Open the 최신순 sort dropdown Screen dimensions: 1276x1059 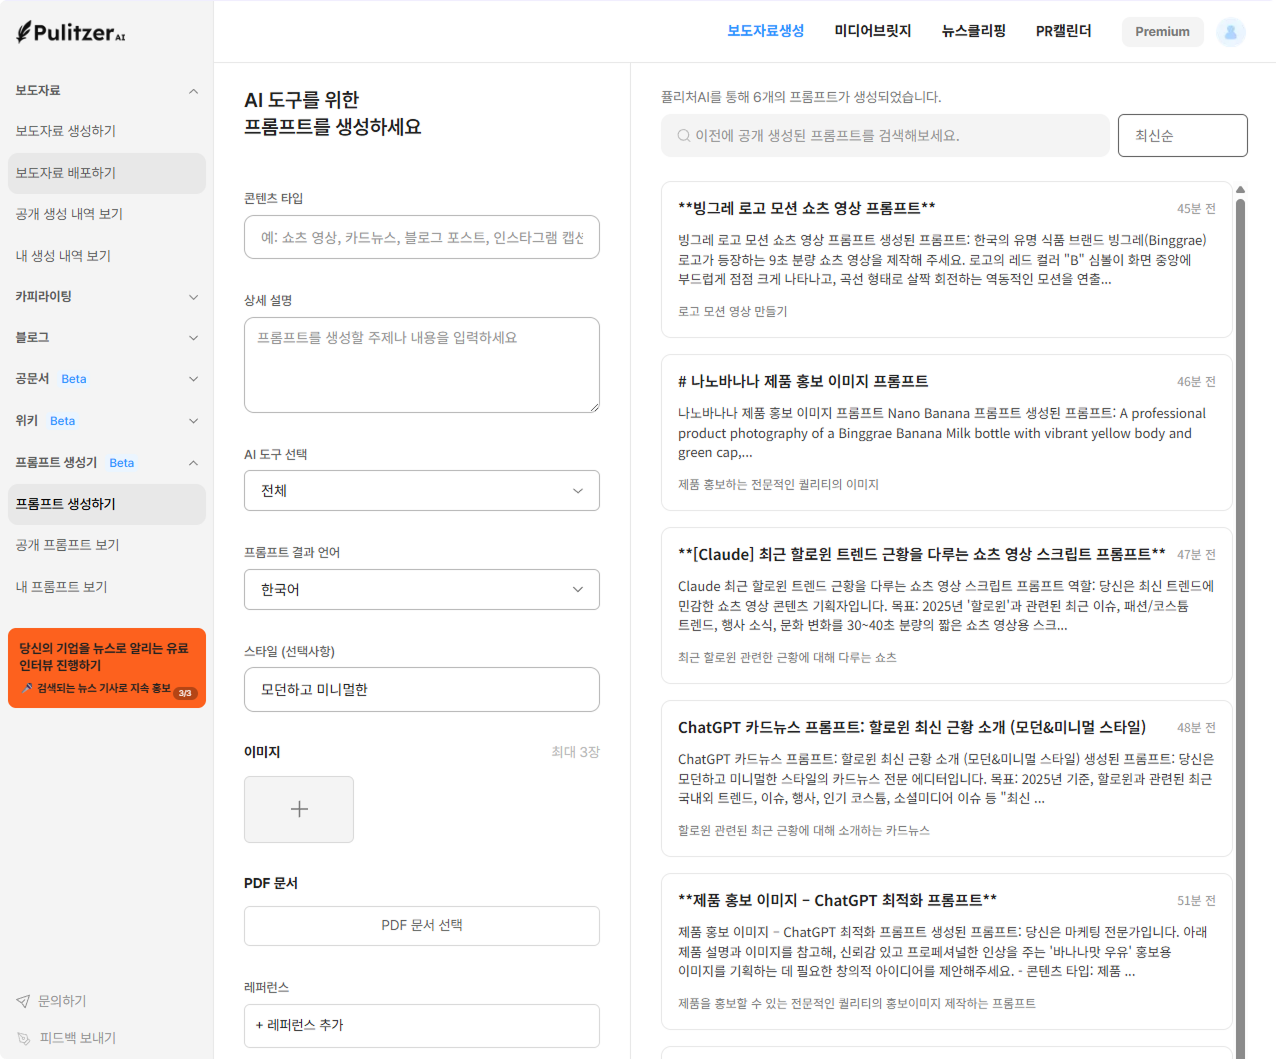[1182, 136]
